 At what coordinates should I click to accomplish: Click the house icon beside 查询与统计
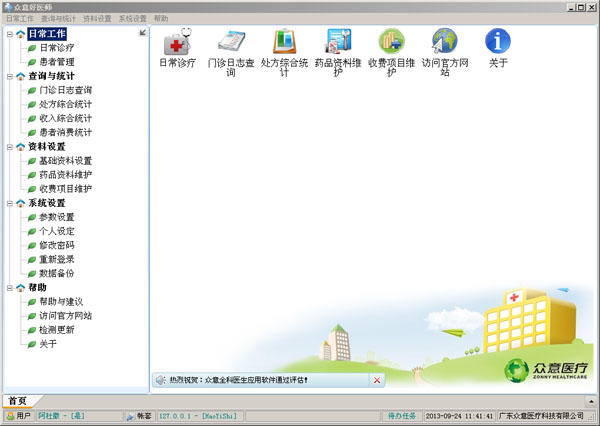(21, 77)
